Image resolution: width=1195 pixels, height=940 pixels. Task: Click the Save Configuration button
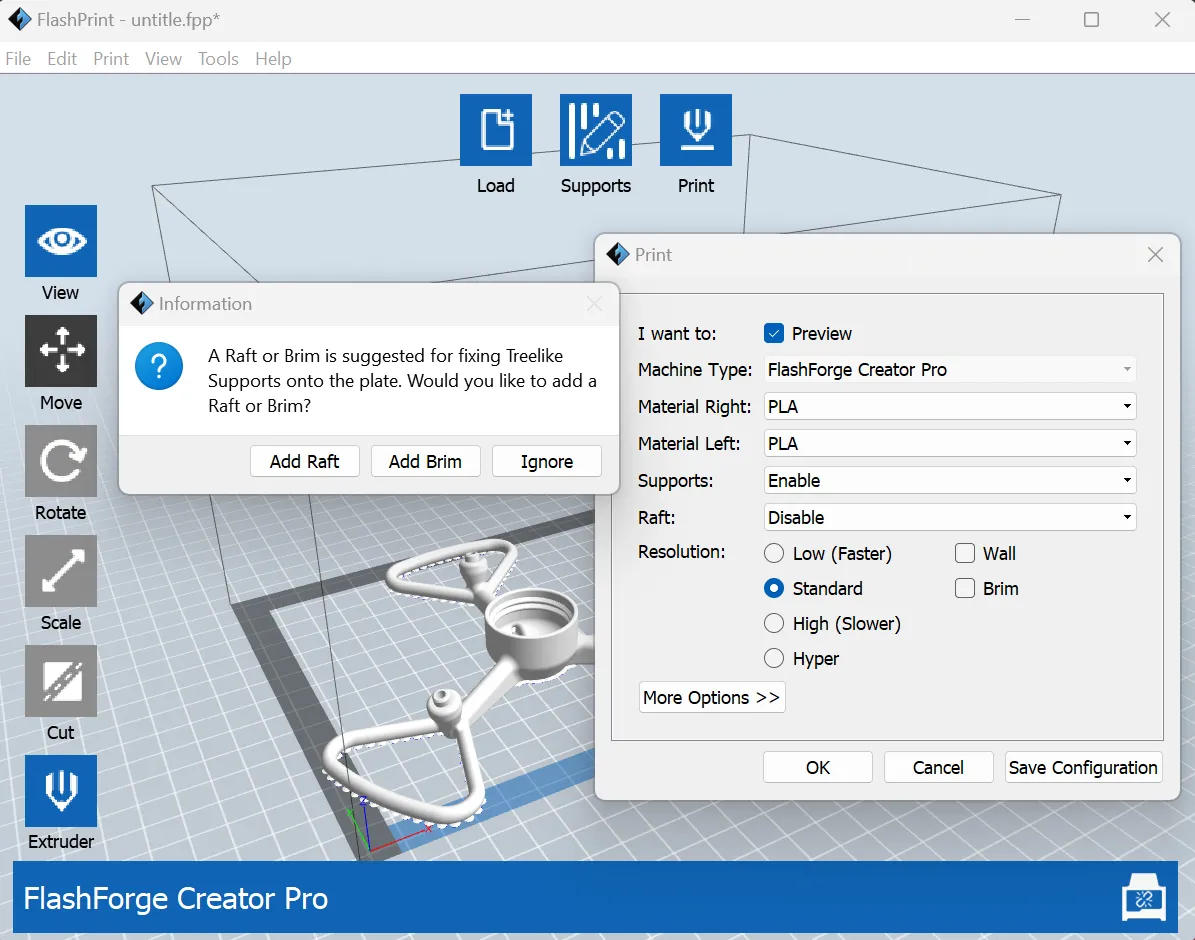point(1083,767)
